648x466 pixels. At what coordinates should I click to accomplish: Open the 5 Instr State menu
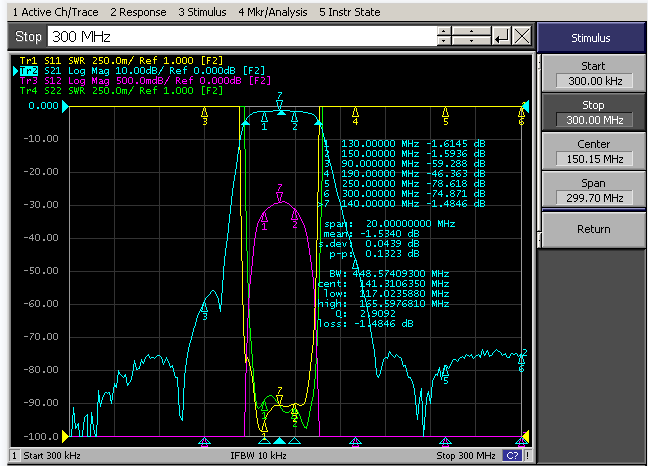[x=350, y=12]
